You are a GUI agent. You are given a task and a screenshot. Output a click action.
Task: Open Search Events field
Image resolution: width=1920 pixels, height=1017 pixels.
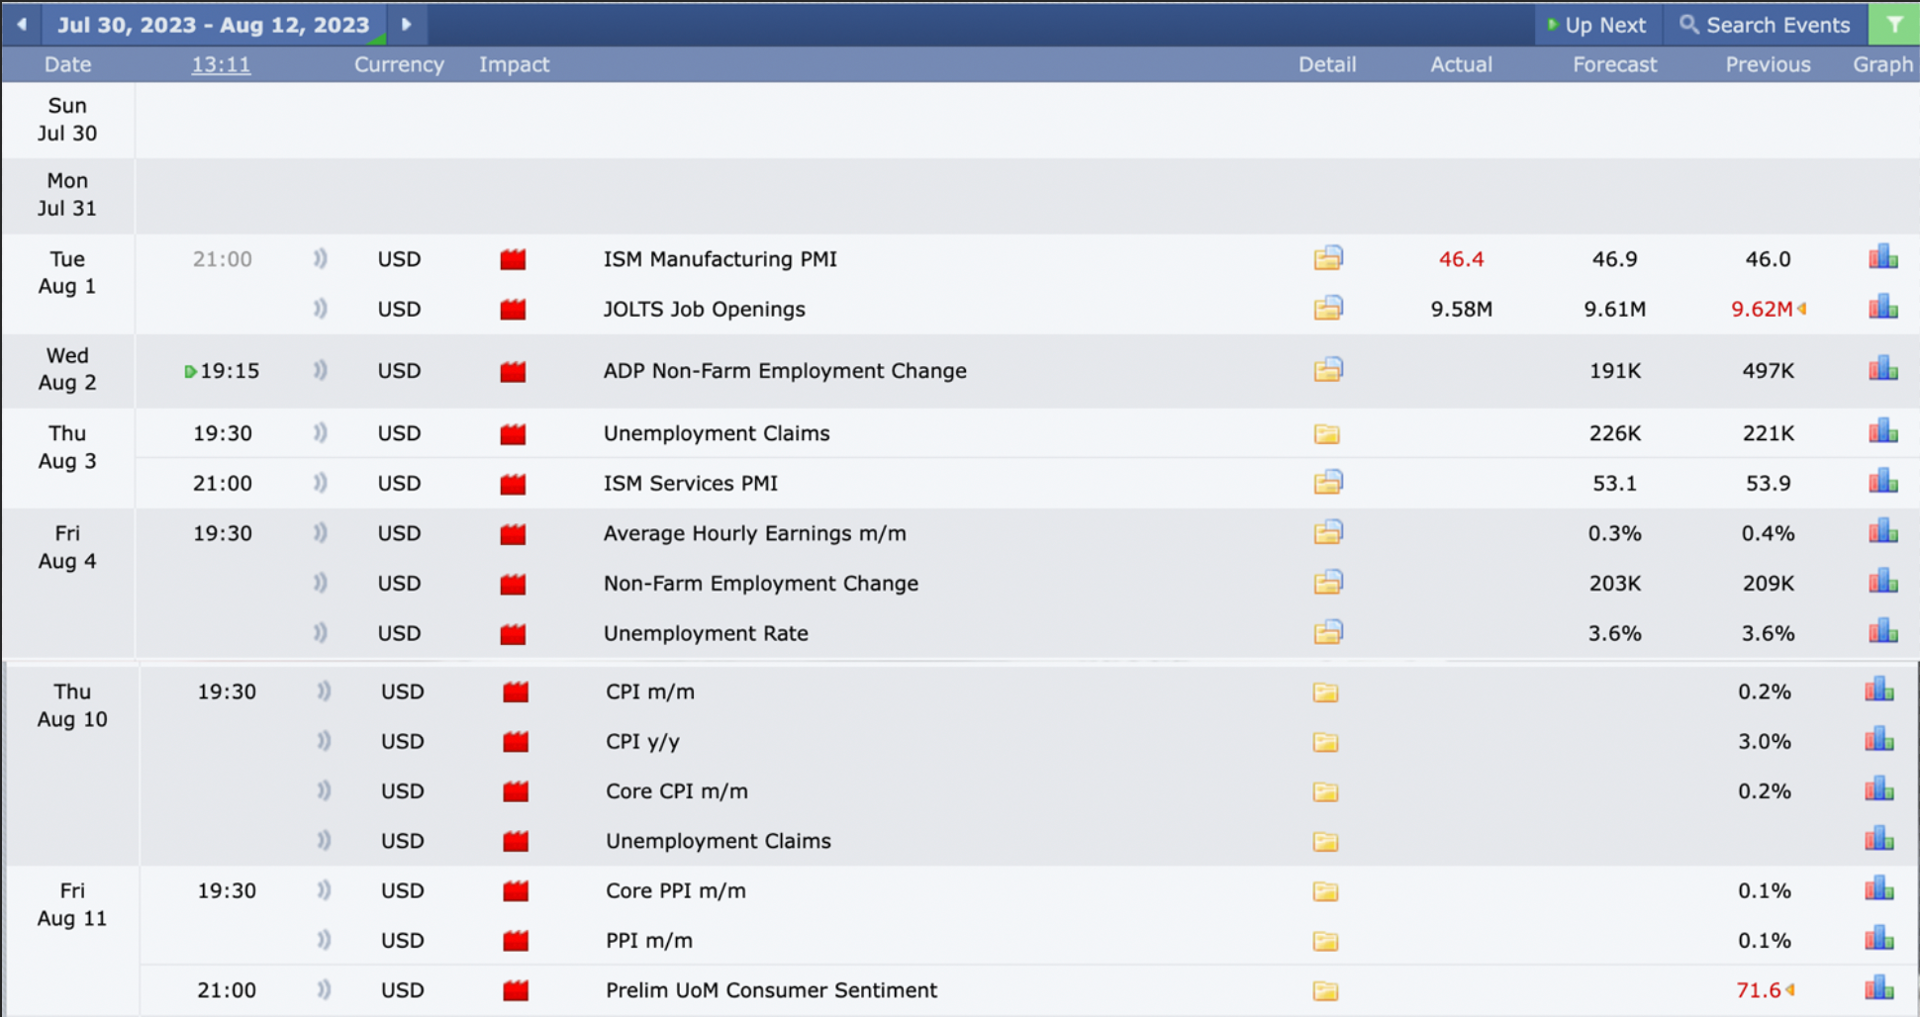point(1765,25)
